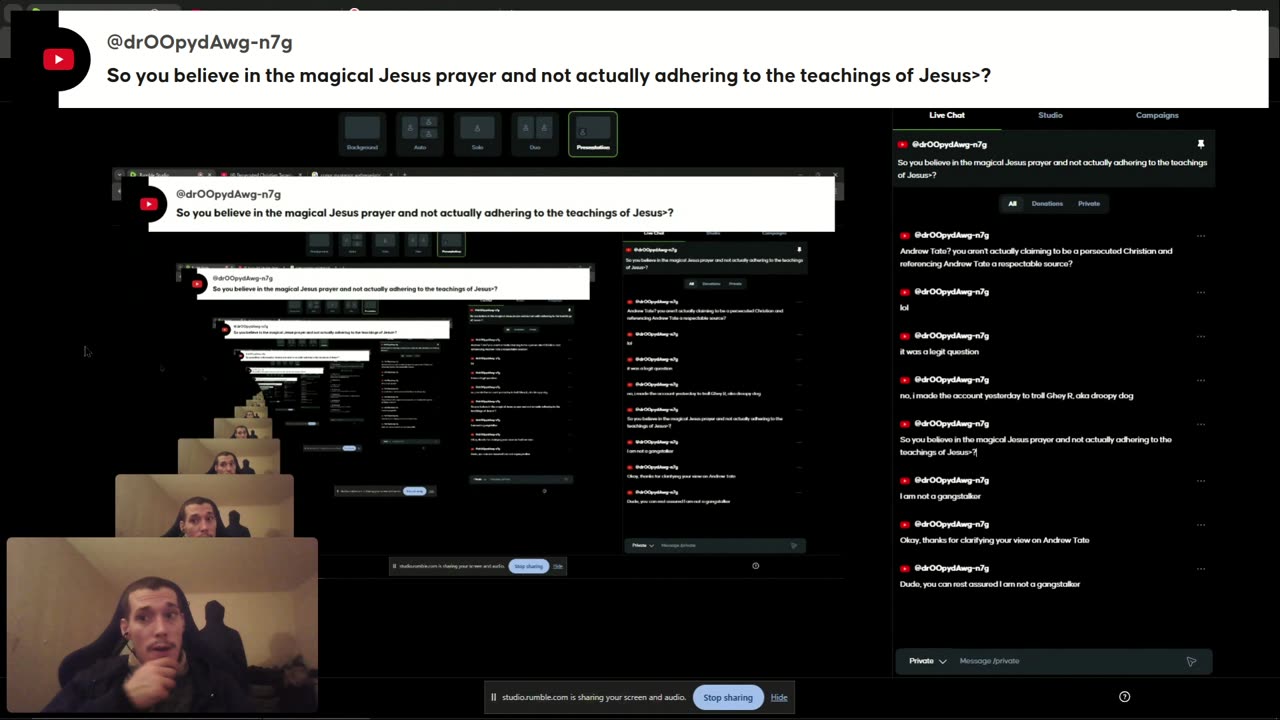Hide the screen sharing notification bar

[x=779, y=697]
